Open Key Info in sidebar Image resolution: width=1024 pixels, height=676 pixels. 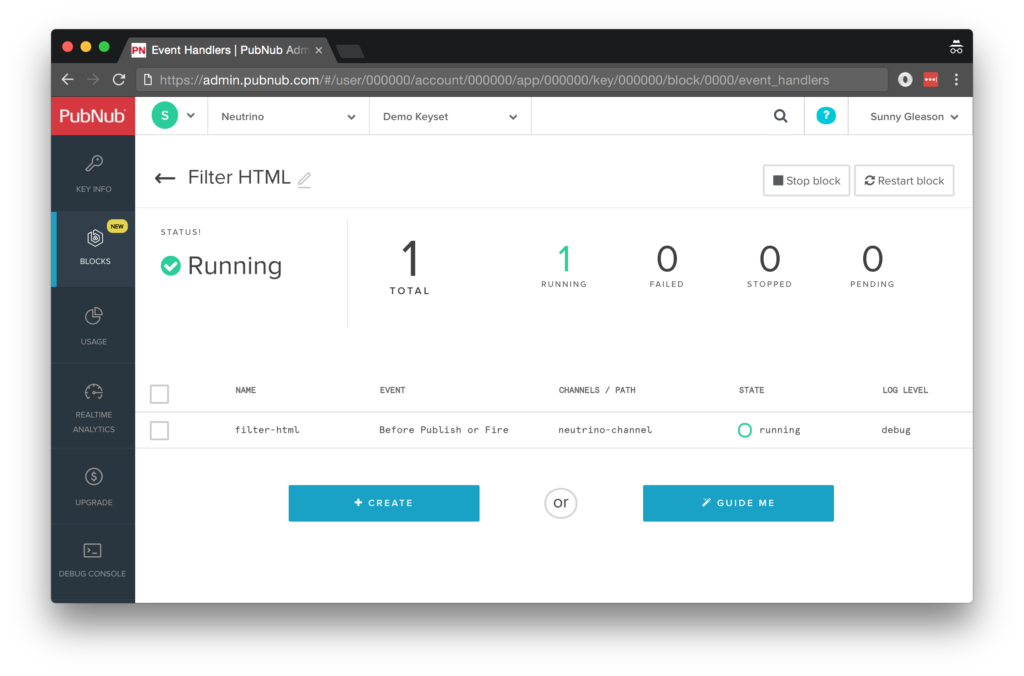93,173
